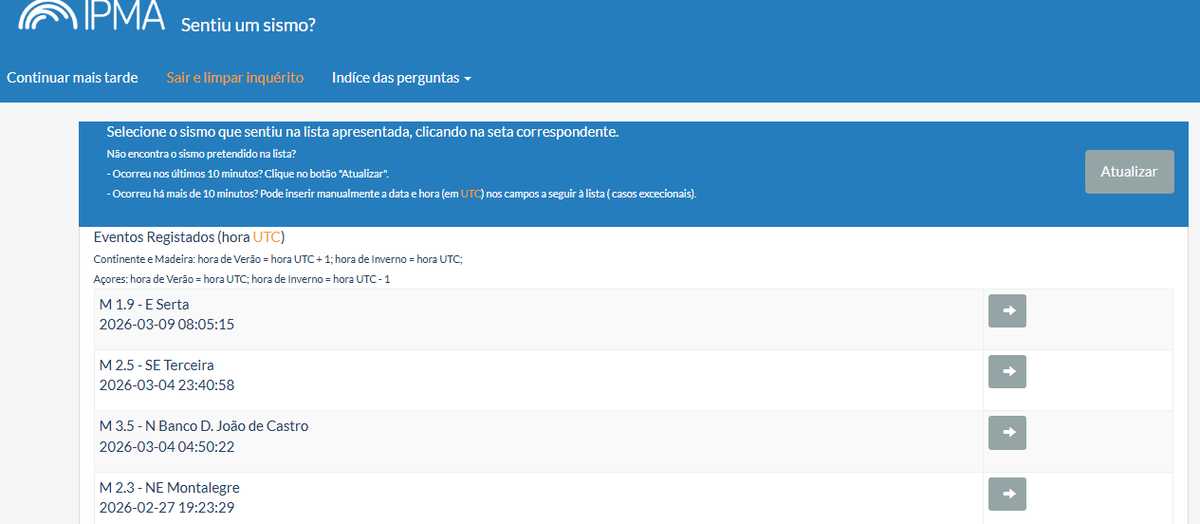Click orange UTC link in blue instructions
This screenshot has height=524, width=1200.
tap(471, 193)
